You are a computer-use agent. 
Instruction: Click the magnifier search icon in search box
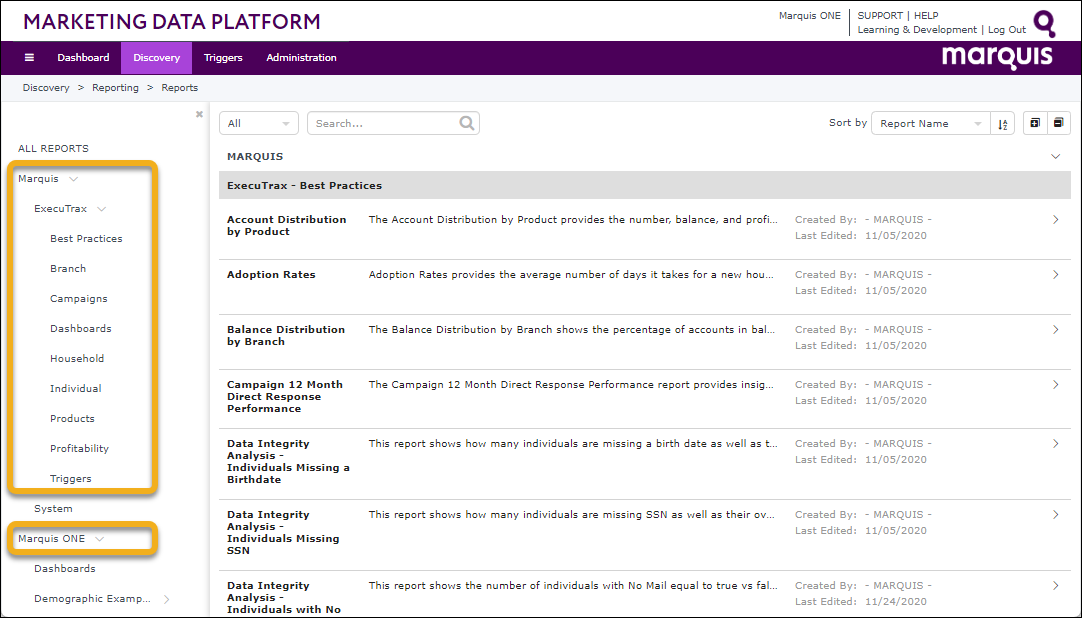467,123
